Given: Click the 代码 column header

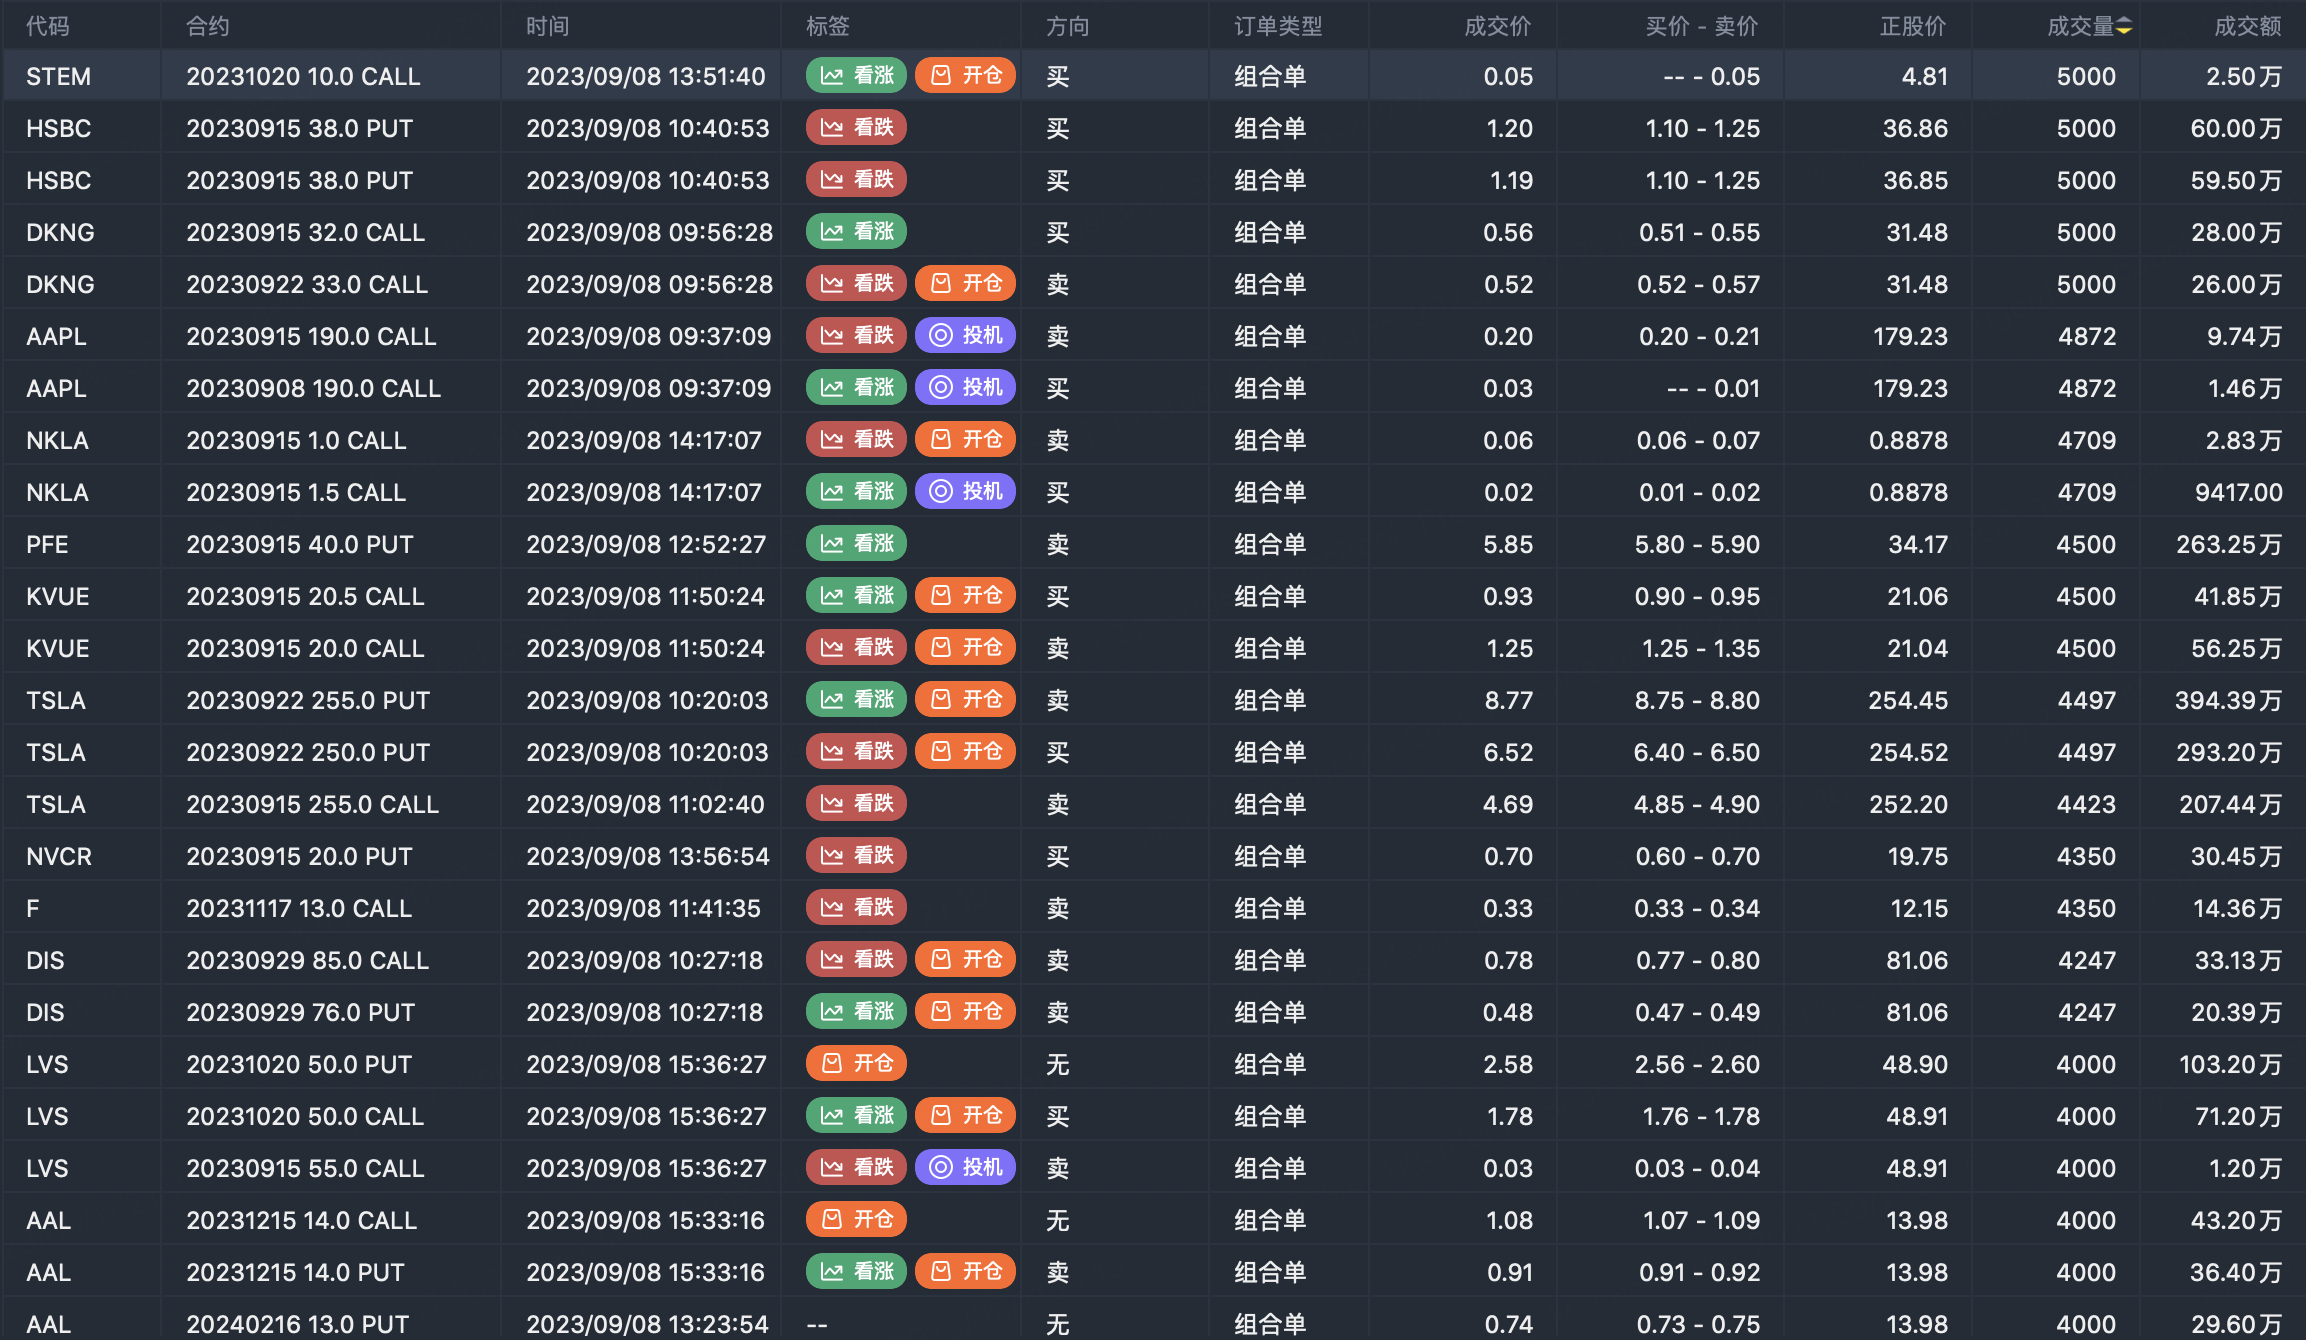Looking at the screenshot, I should pyautogui.click(x=47, y=26).
